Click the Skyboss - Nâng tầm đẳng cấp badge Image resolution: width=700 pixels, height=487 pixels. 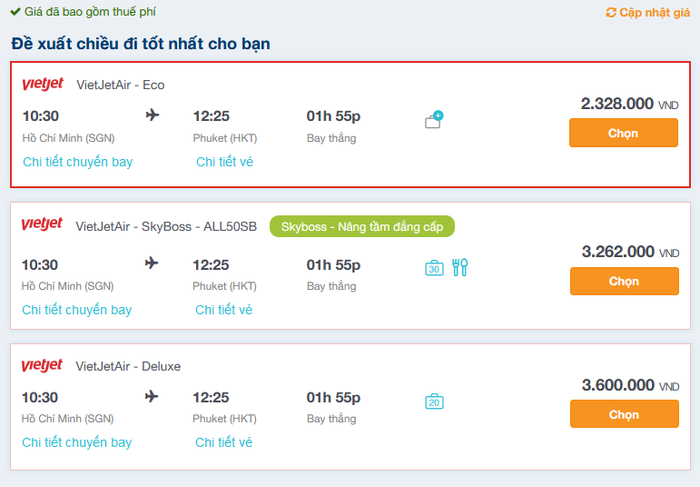[362, 226]
